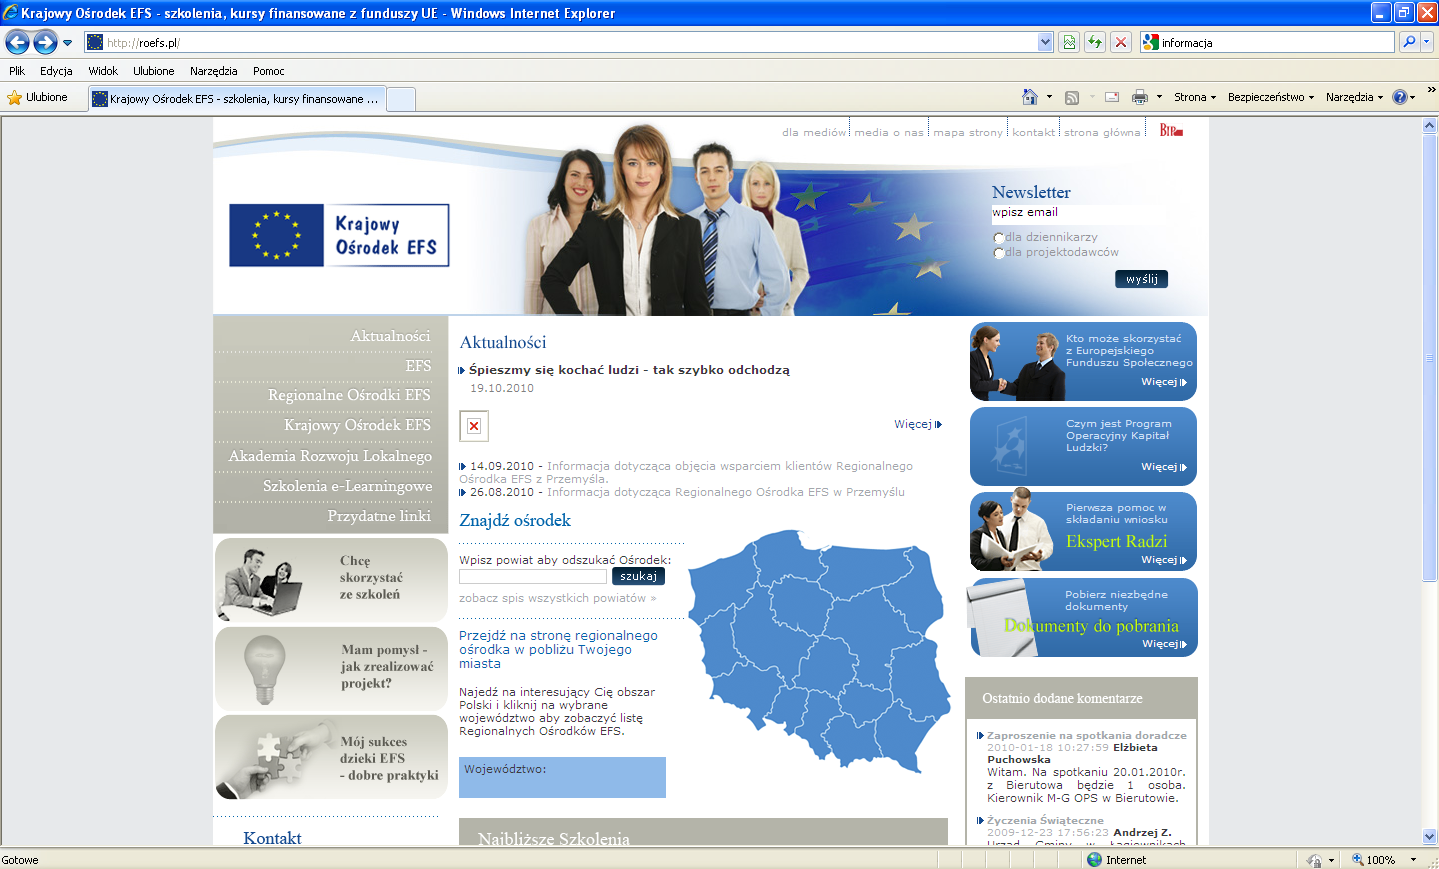
Task: Click the 'szukaj' button
Action: tap(638, 576)
